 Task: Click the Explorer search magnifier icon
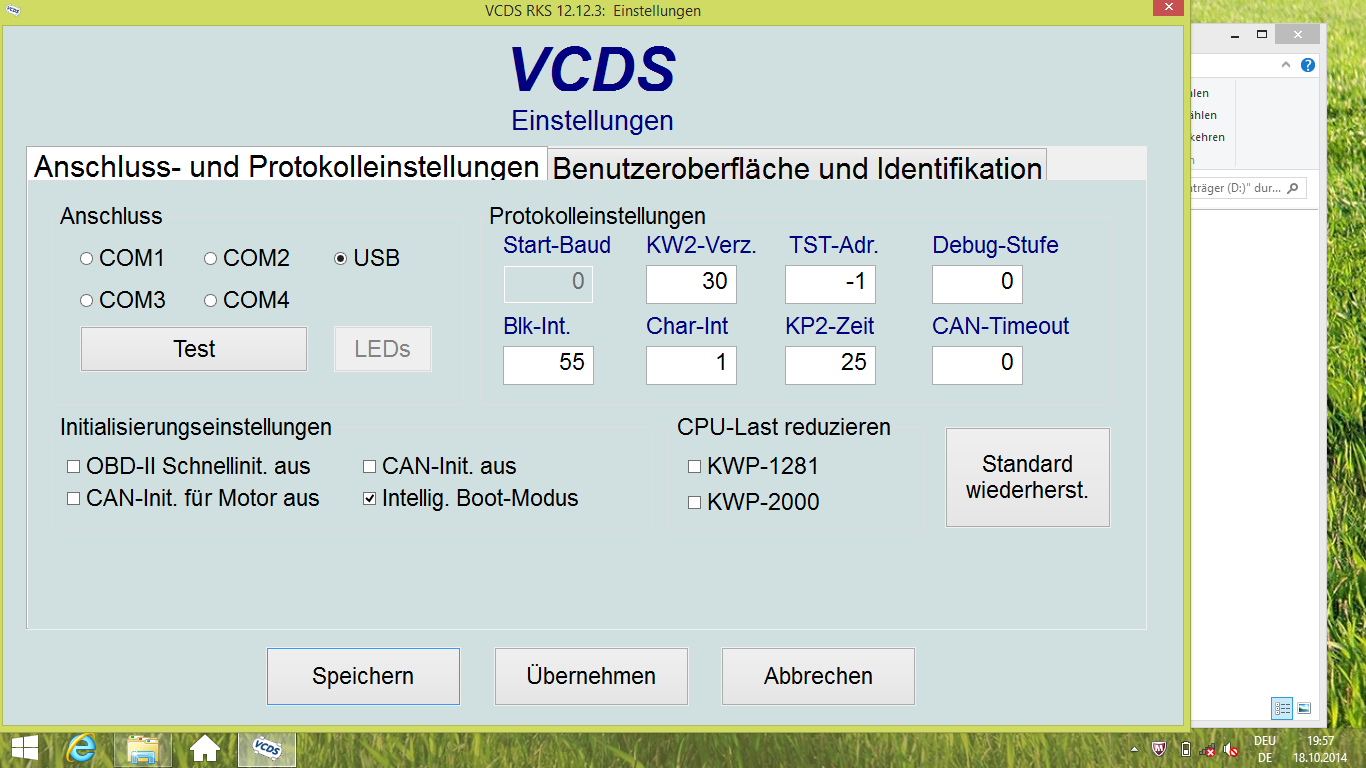point(1293,188)
